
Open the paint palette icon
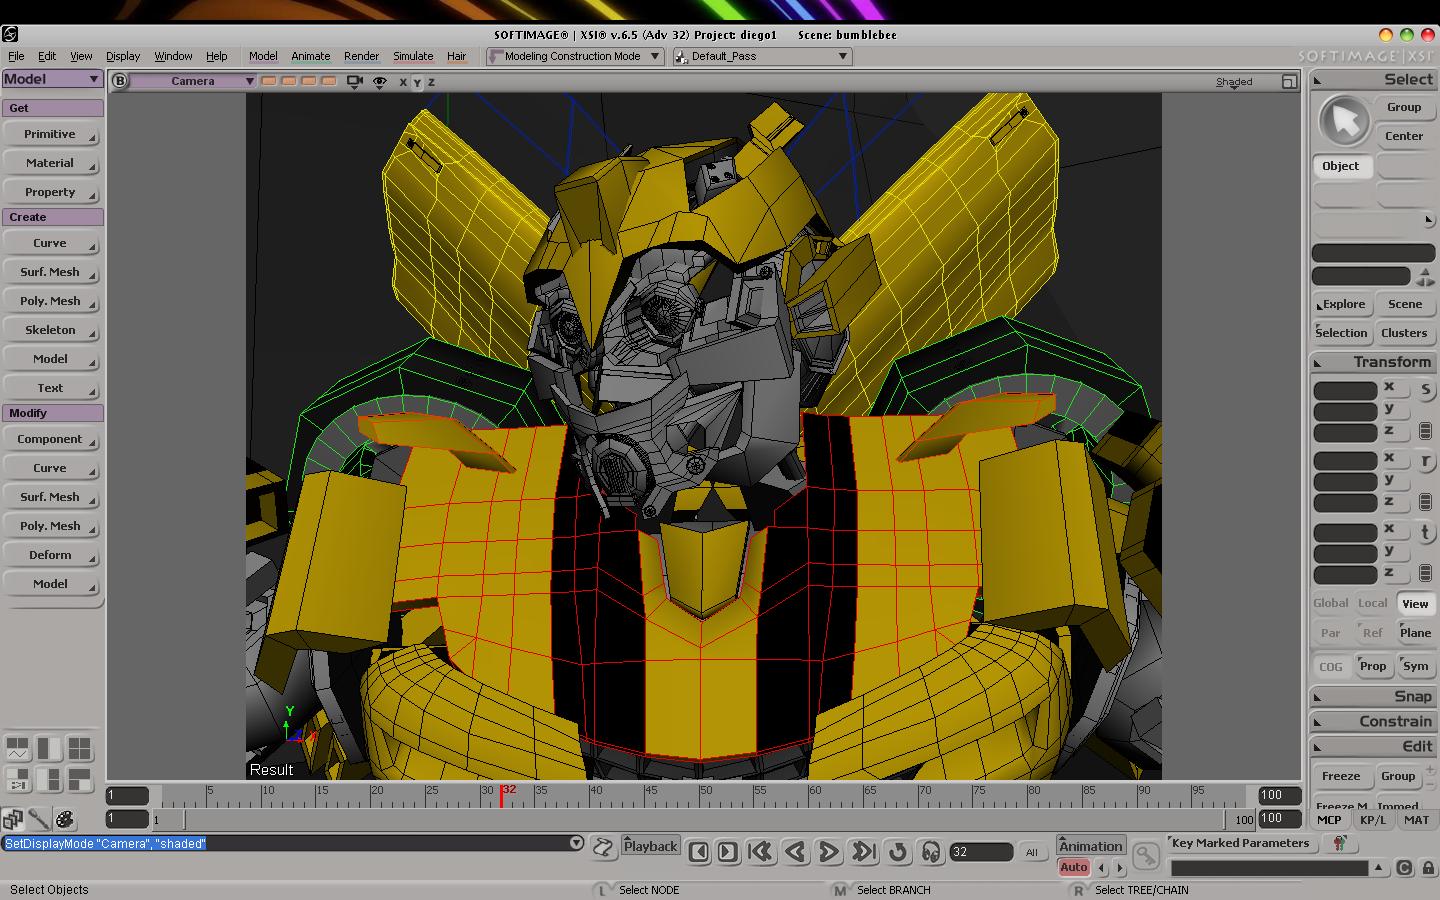(64, 820)
